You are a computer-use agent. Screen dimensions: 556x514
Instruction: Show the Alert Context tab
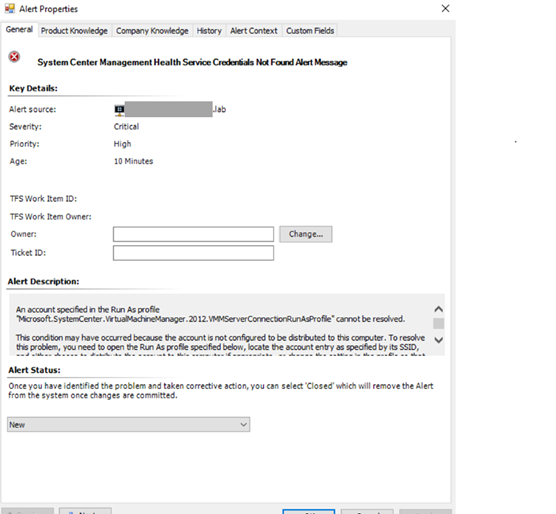(254, 31)
